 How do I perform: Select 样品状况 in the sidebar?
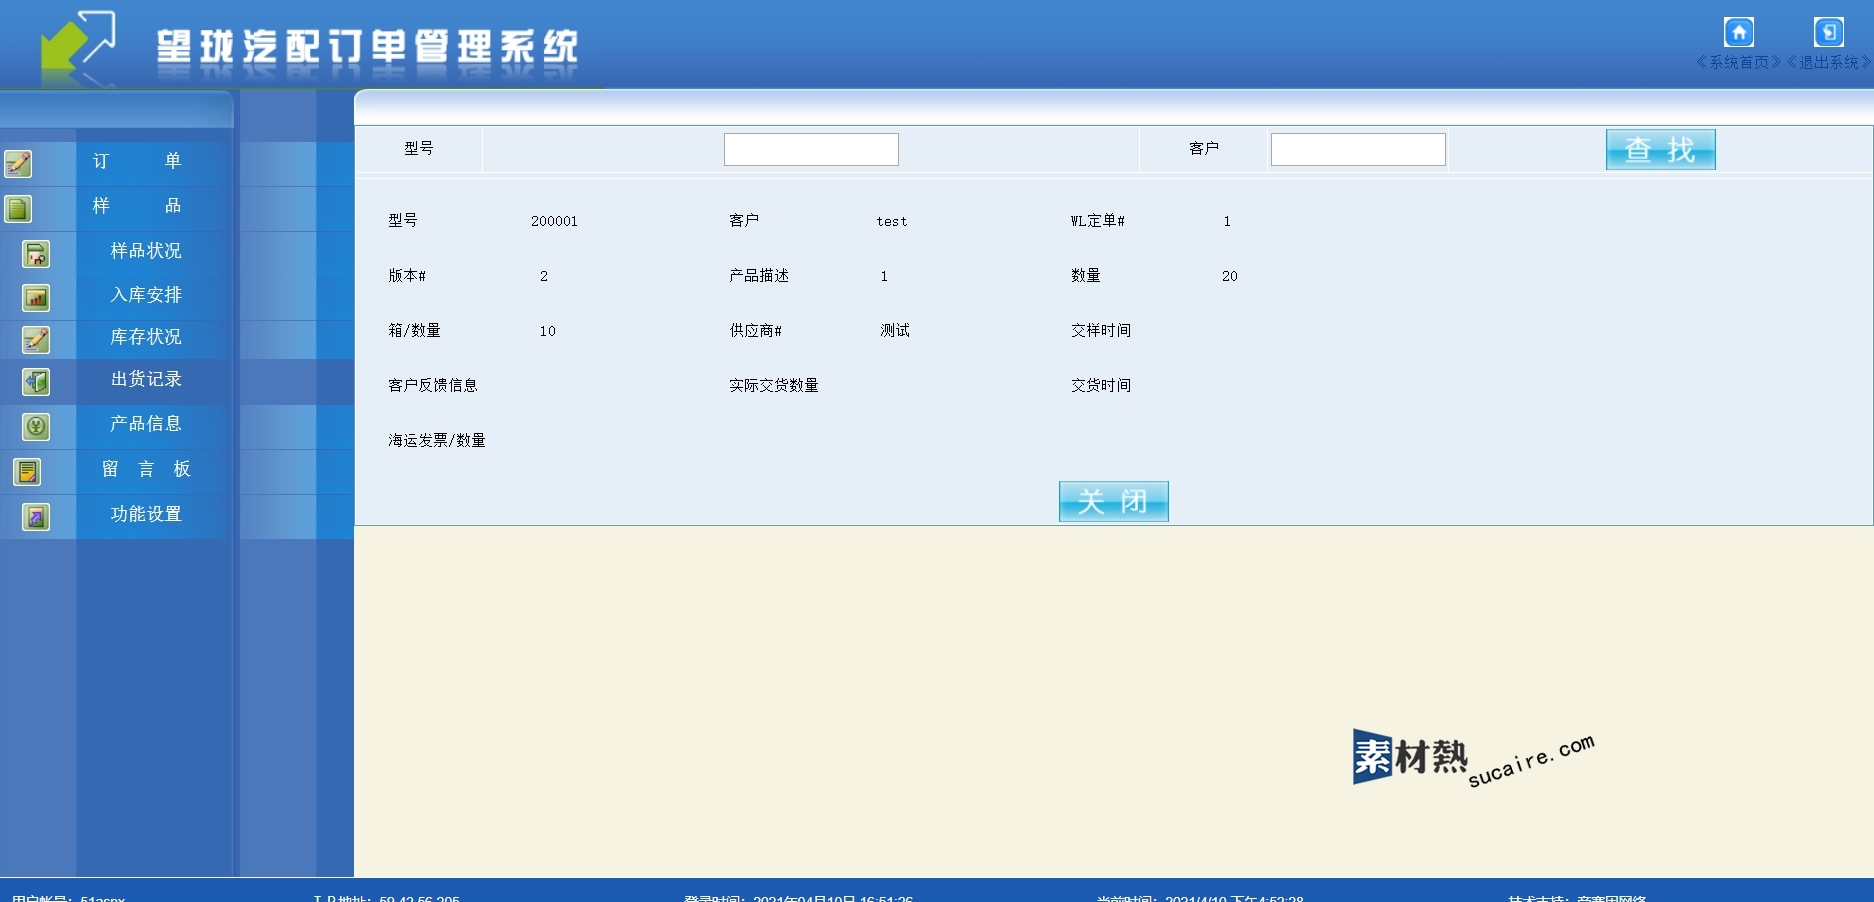click(x=146, y=251)
